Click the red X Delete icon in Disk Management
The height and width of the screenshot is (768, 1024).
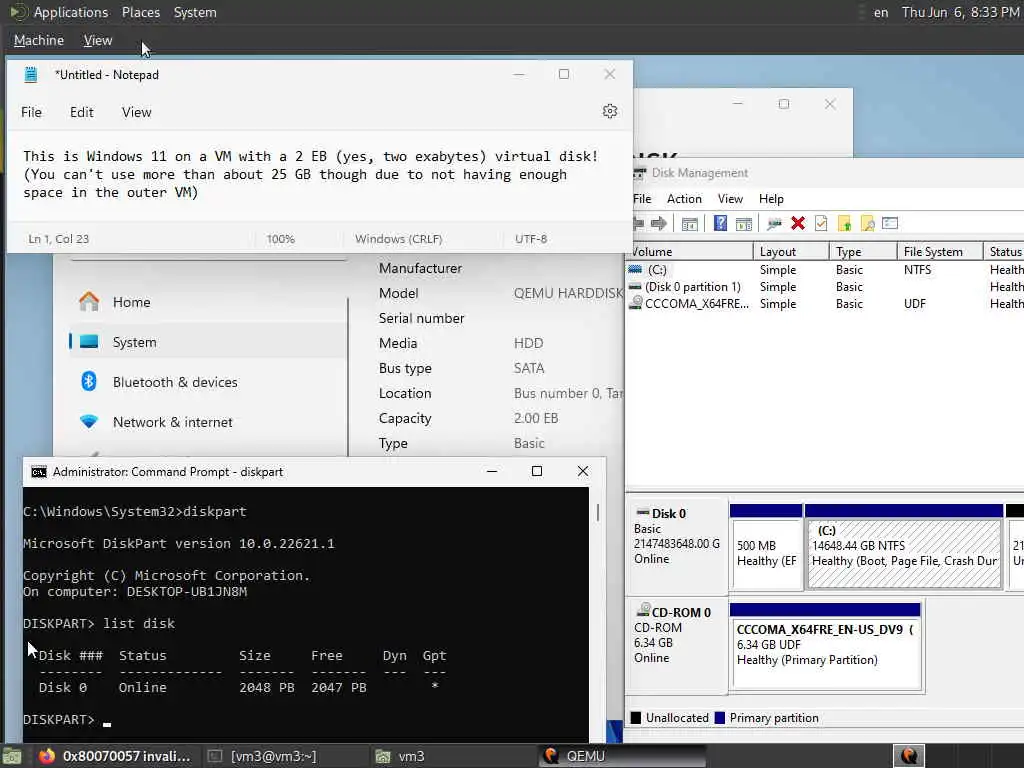[797, 223]
